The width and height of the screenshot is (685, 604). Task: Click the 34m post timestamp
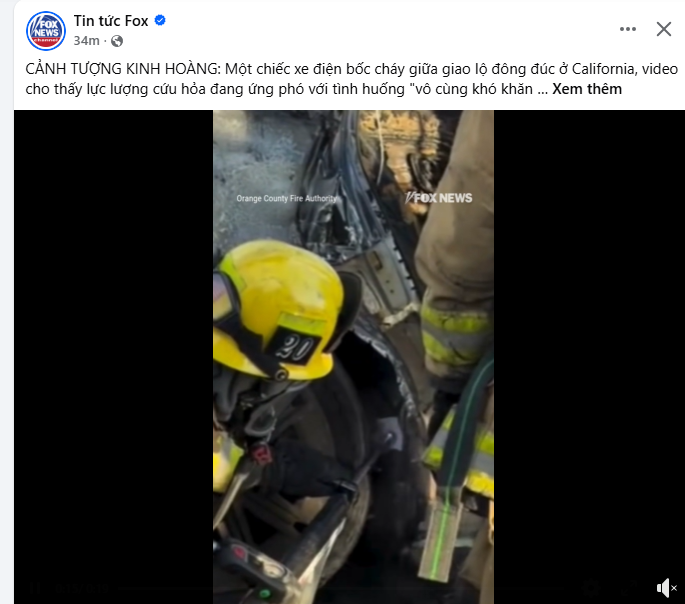(x=86, y=41)
